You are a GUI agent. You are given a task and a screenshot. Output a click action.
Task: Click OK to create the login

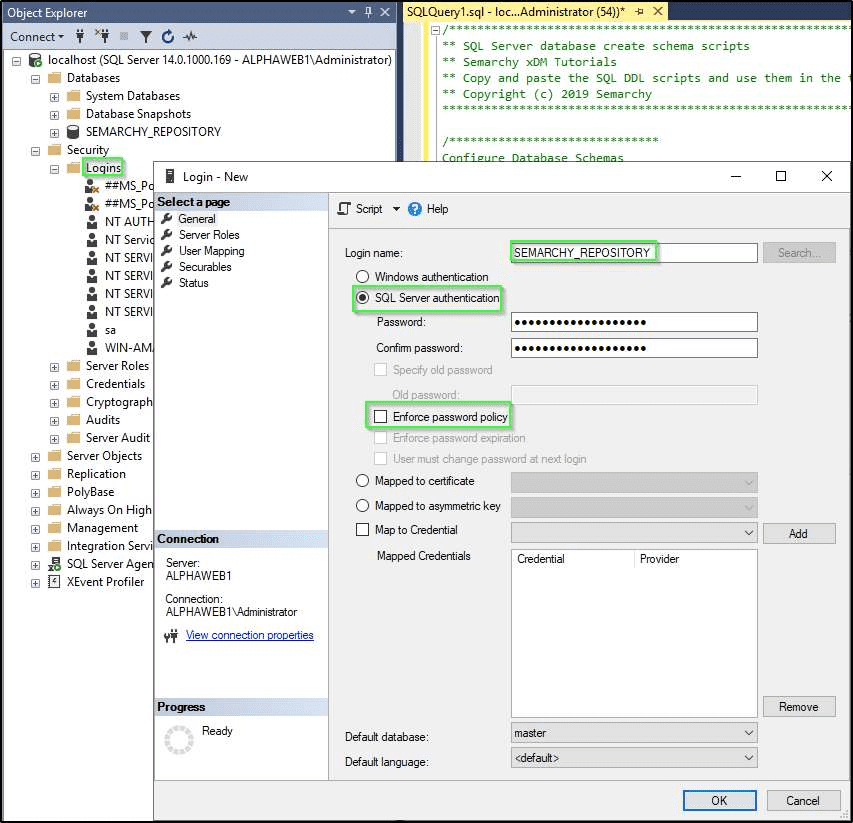pos(719,801)
